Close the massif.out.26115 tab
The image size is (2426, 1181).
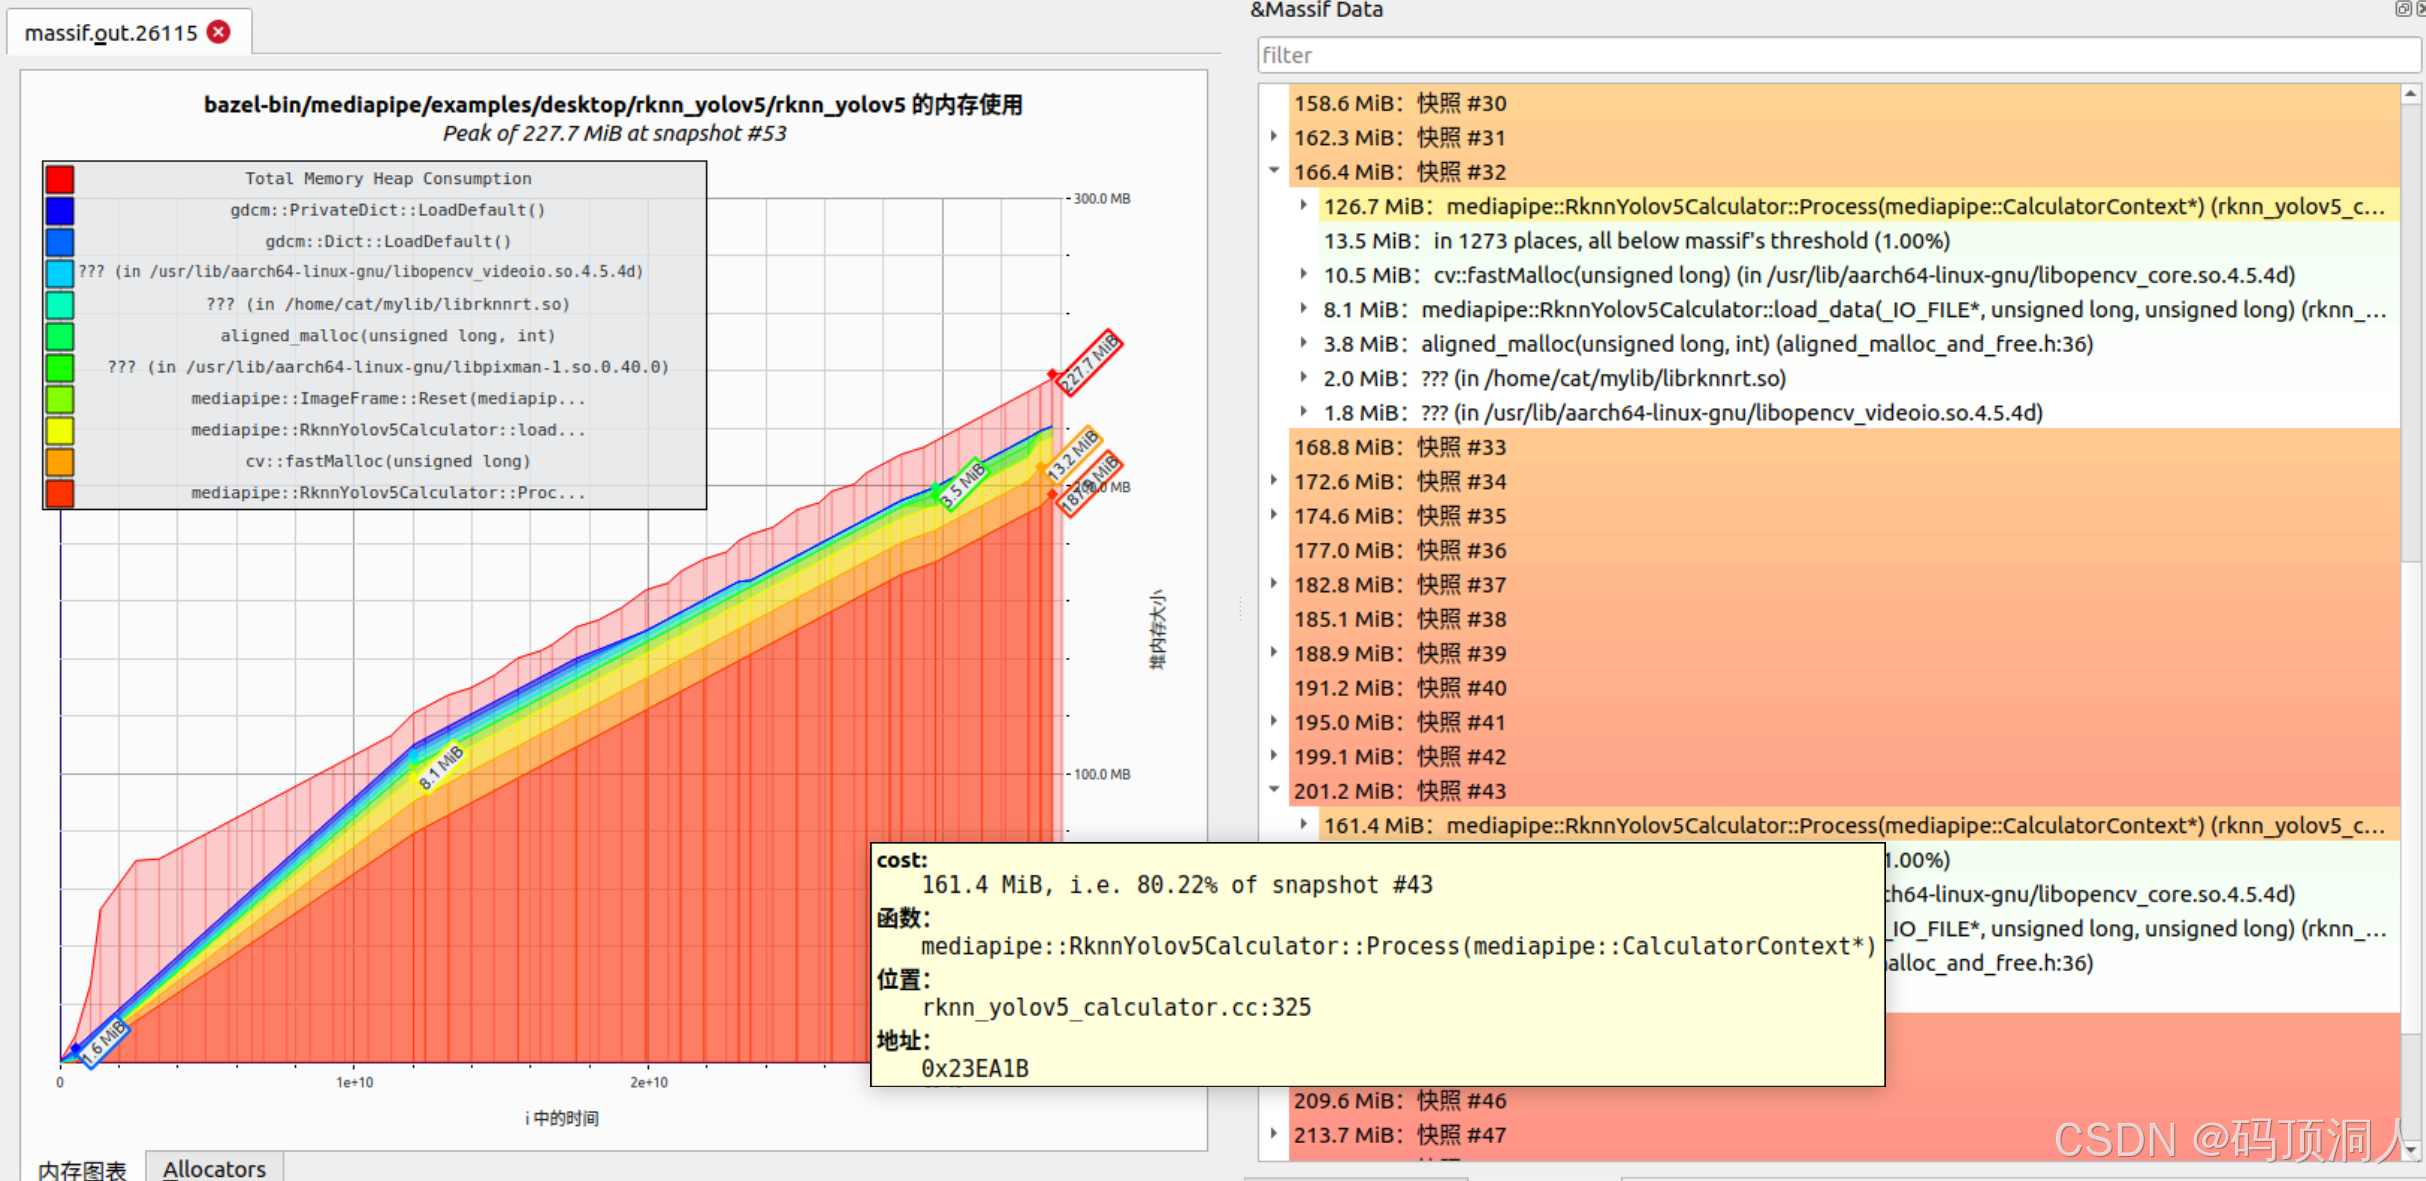pos(218,32)
